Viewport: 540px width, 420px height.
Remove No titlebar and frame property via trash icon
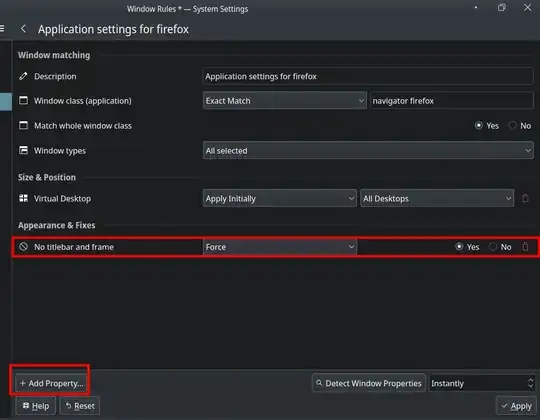coord(525,246)
